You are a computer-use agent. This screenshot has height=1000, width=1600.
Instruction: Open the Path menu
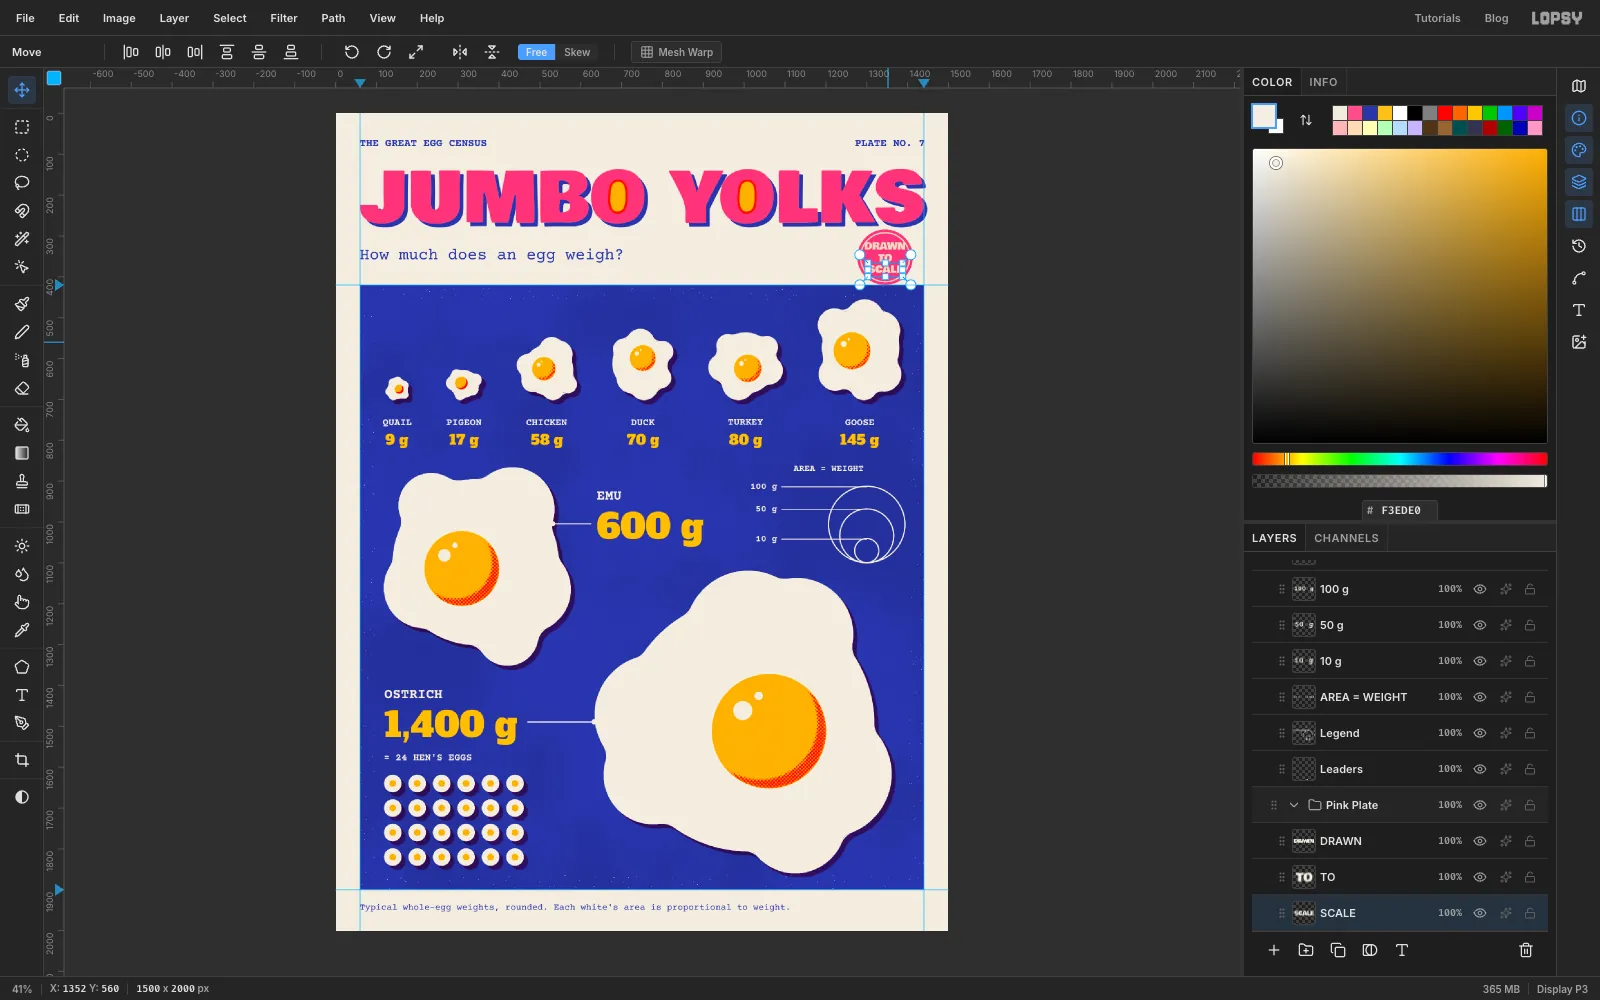(333, 18)
